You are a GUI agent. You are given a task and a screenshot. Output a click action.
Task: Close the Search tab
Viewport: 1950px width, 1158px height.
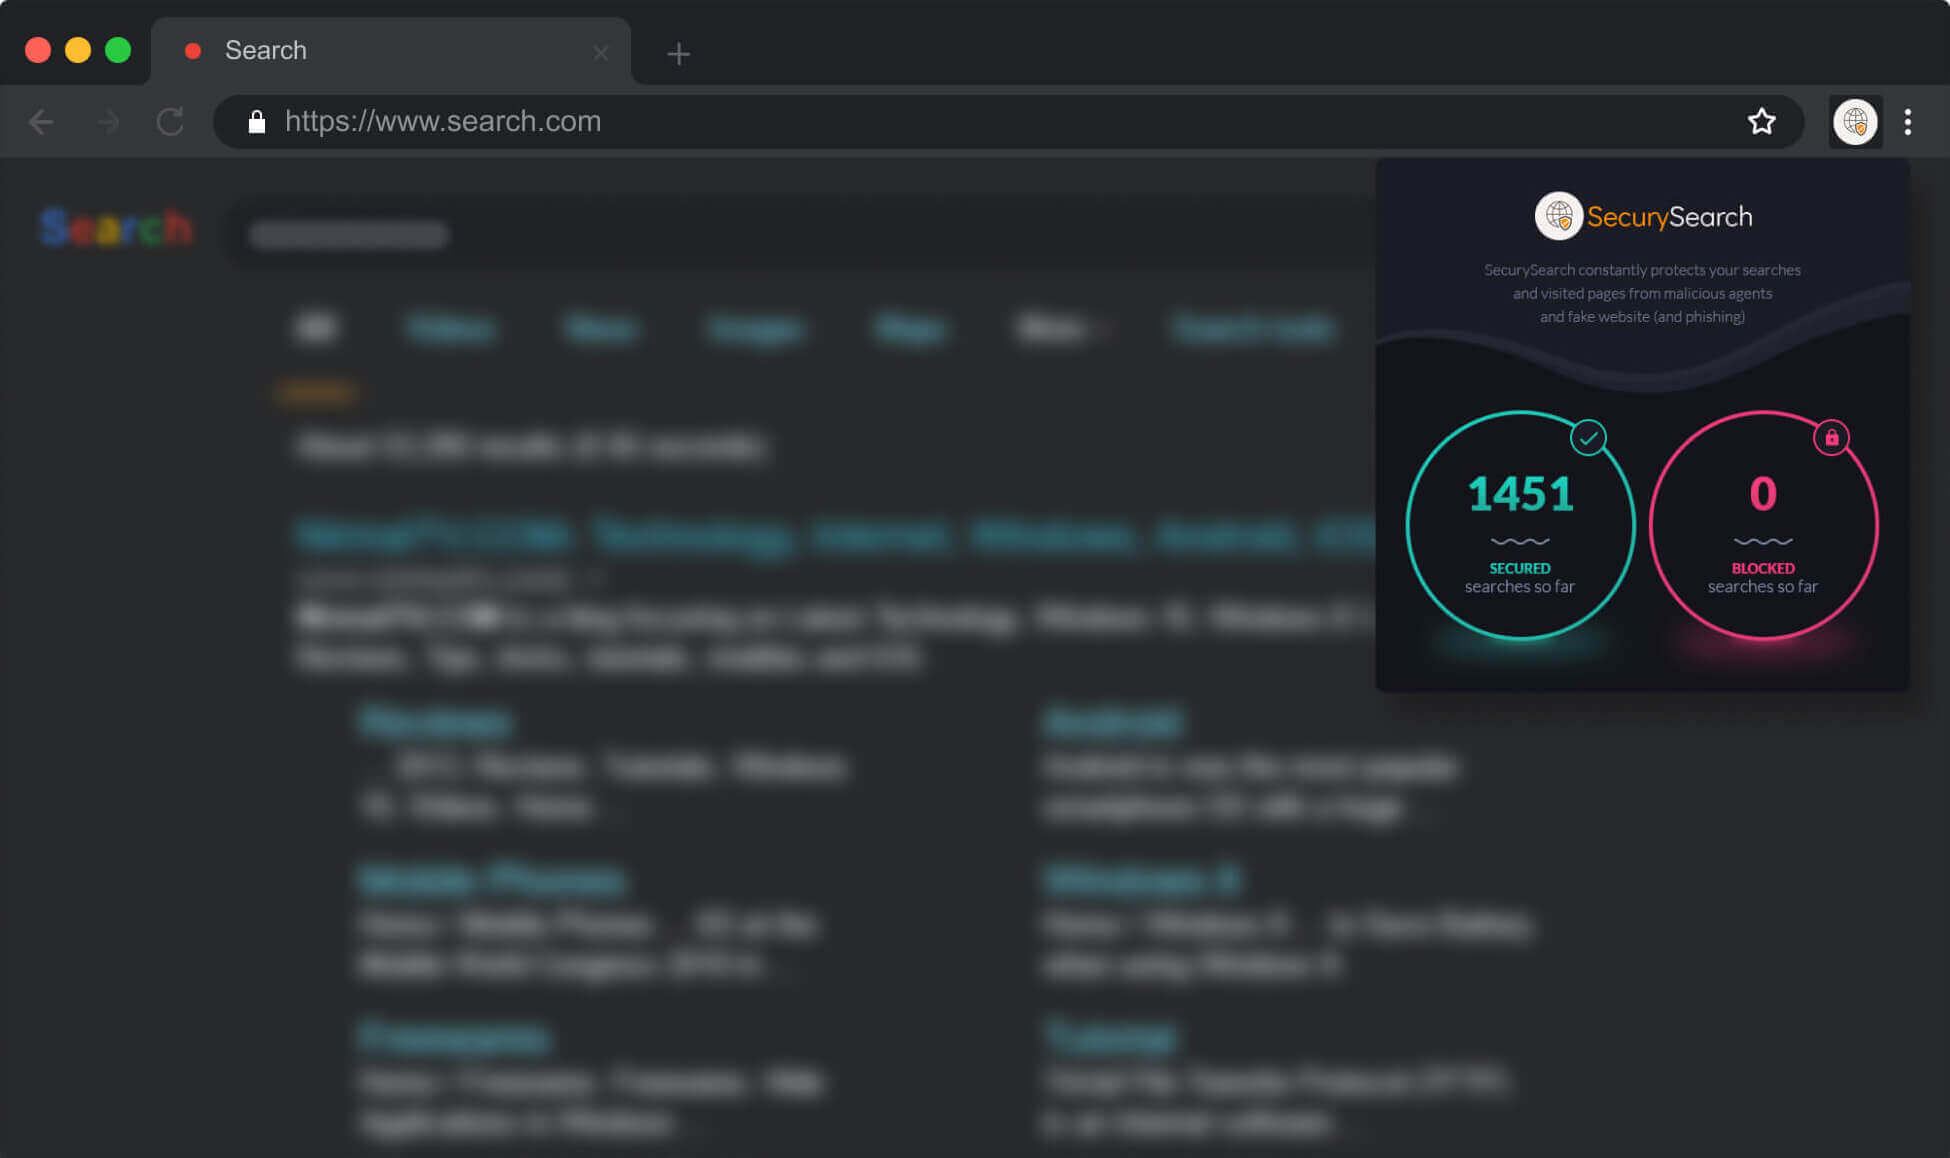click(x=600, y=53)
